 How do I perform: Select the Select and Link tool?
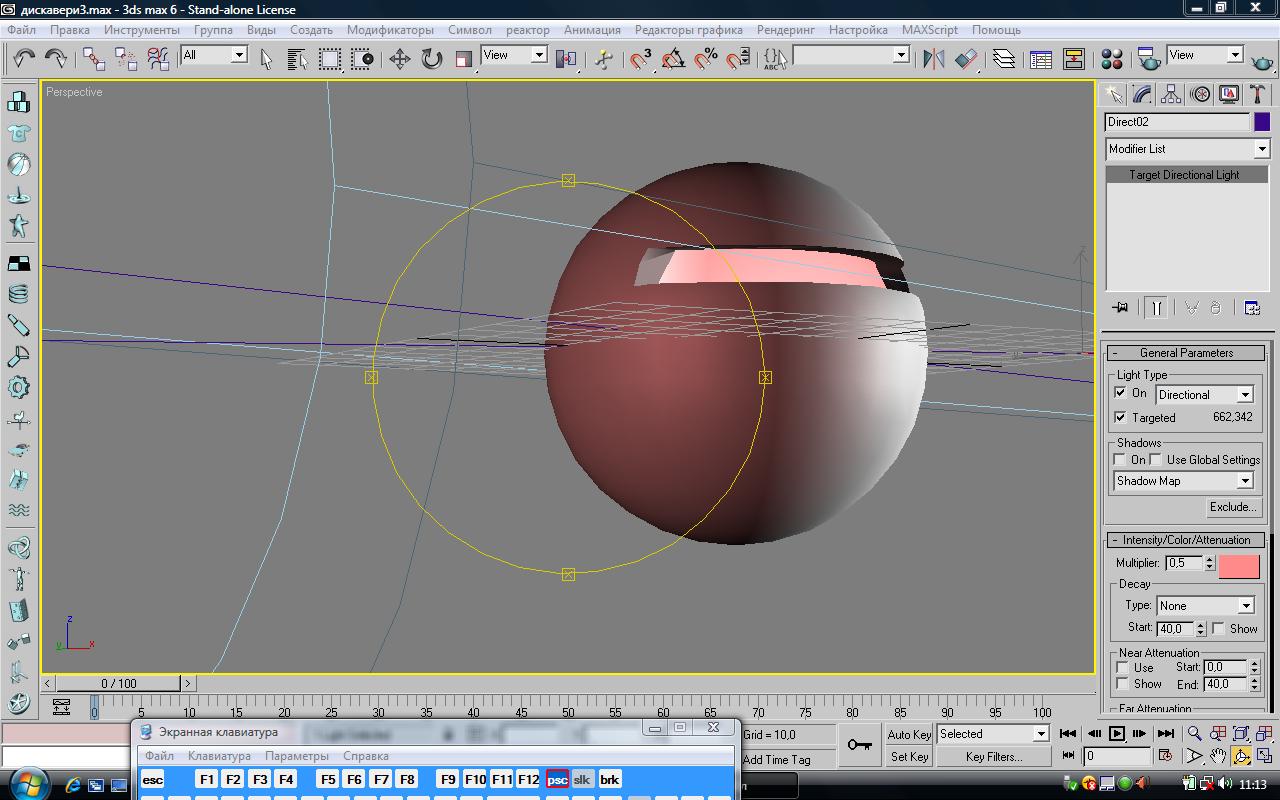click(x=94, y=59)
